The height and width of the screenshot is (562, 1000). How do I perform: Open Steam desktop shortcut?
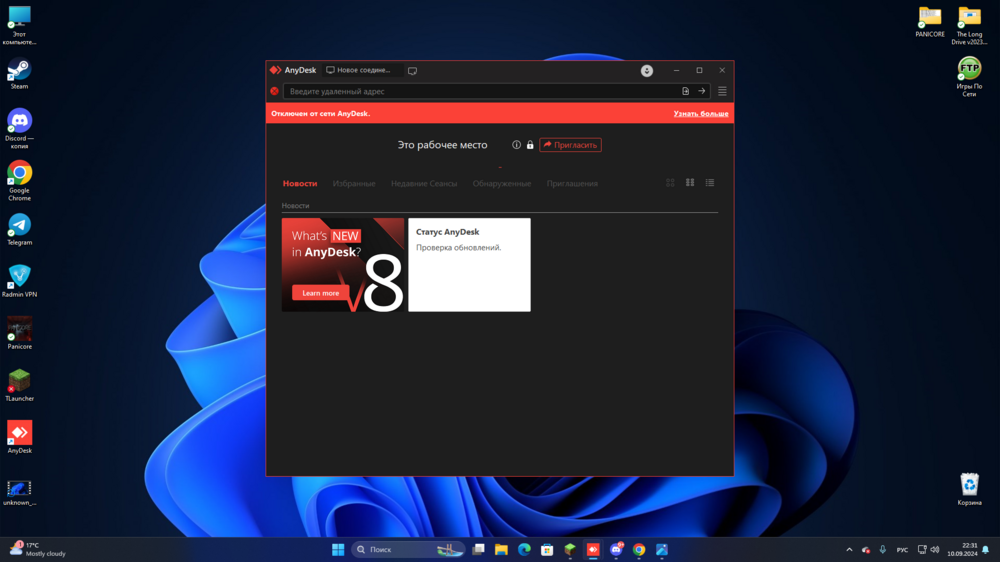coord(19,74)
